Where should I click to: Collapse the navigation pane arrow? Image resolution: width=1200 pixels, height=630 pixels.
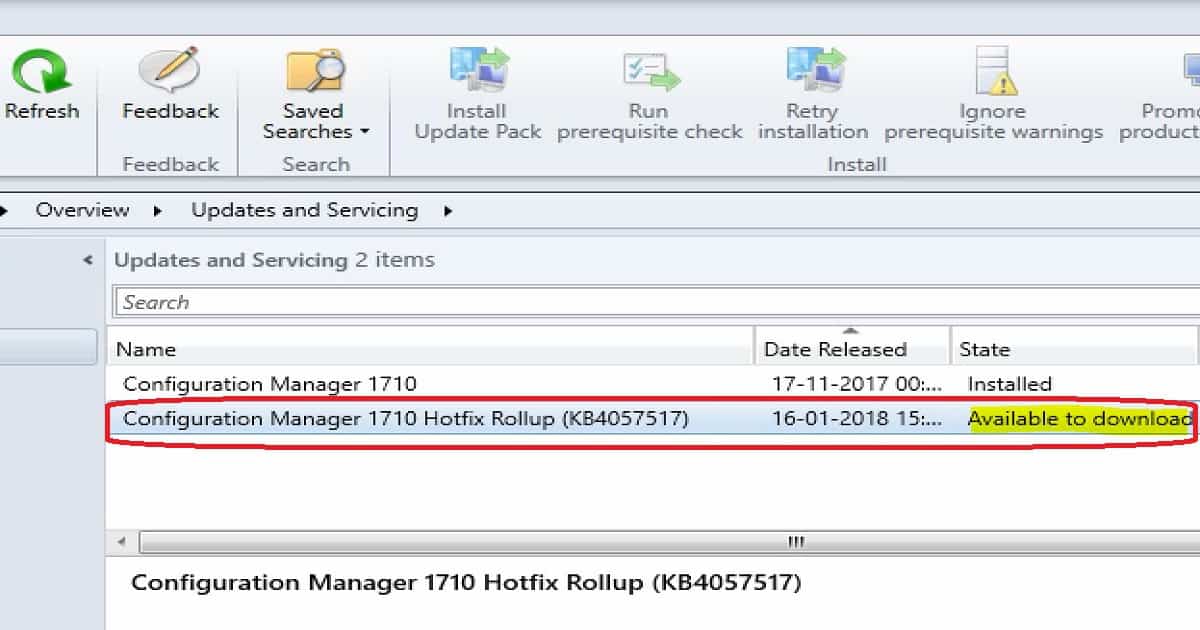click(x=88, y=260)
